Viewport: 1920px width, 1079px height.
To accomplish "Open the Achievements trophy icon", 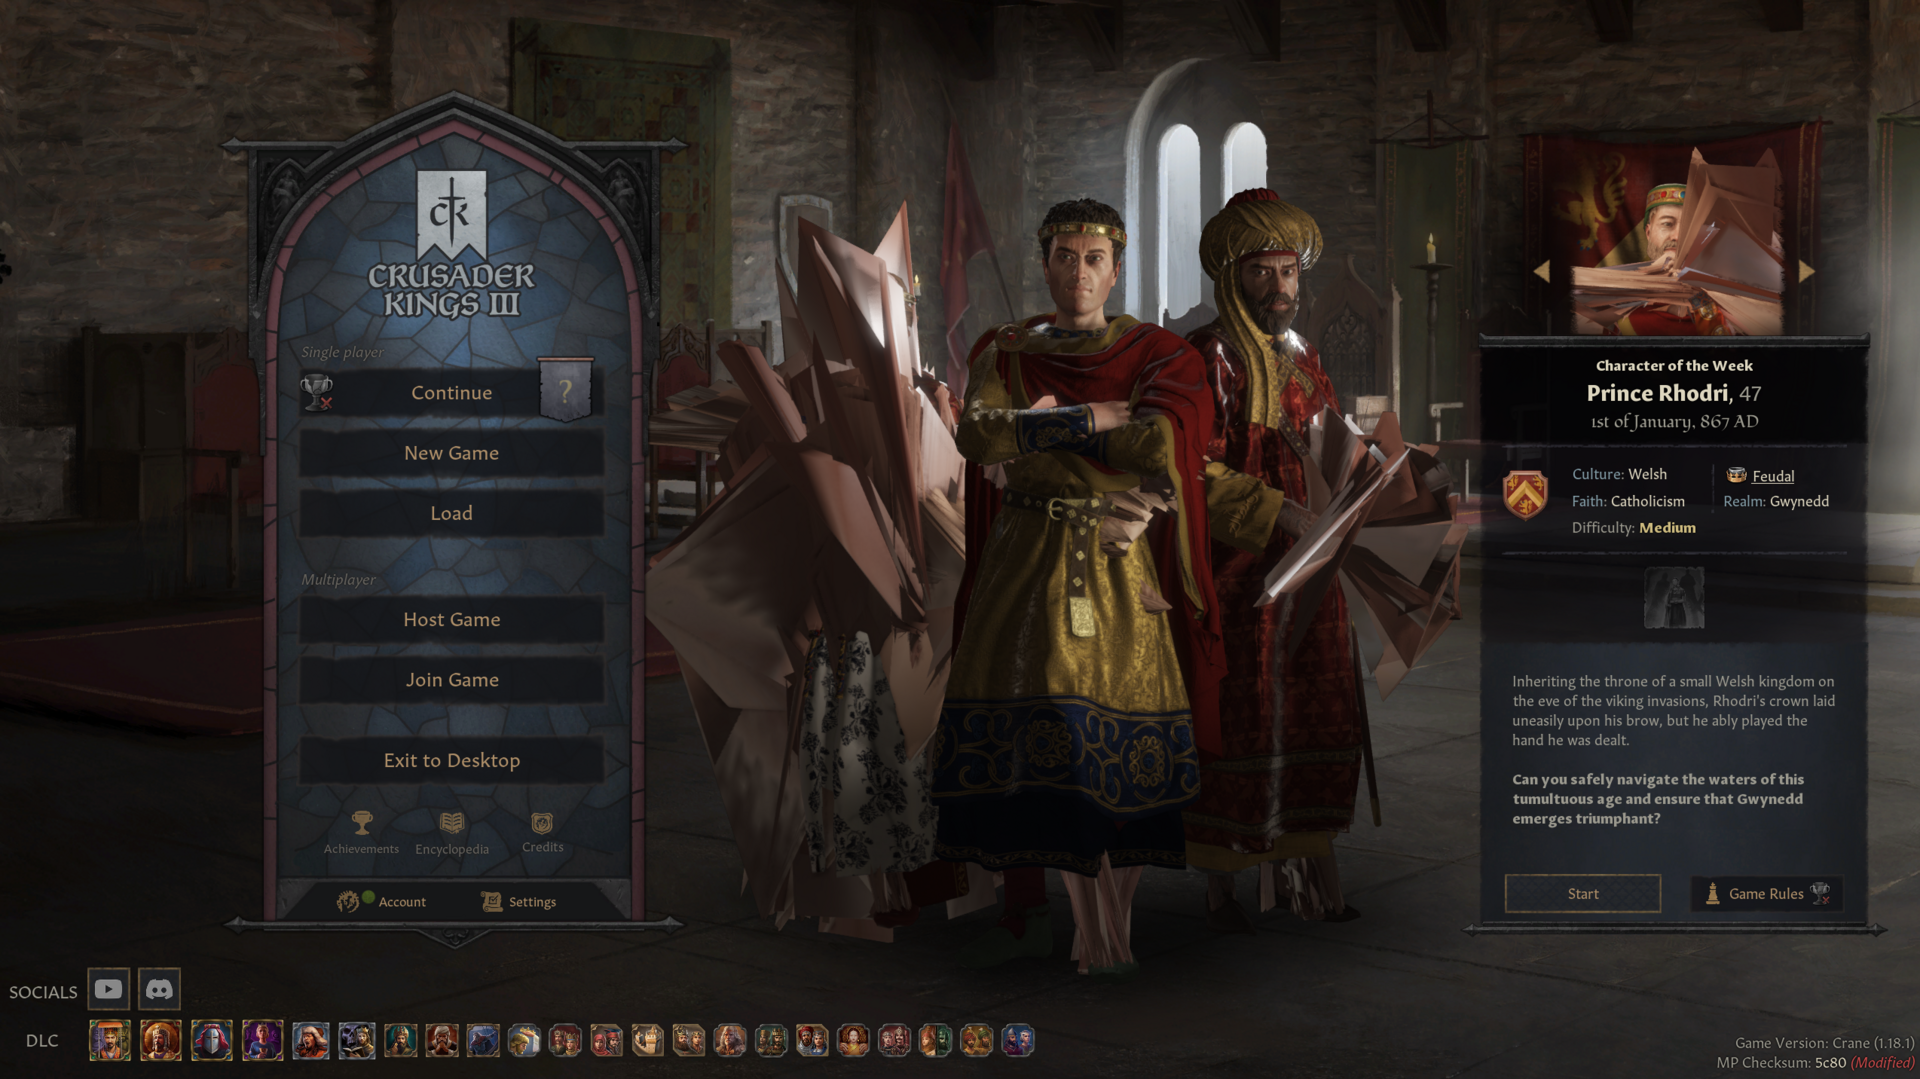I will pos(361,833).
